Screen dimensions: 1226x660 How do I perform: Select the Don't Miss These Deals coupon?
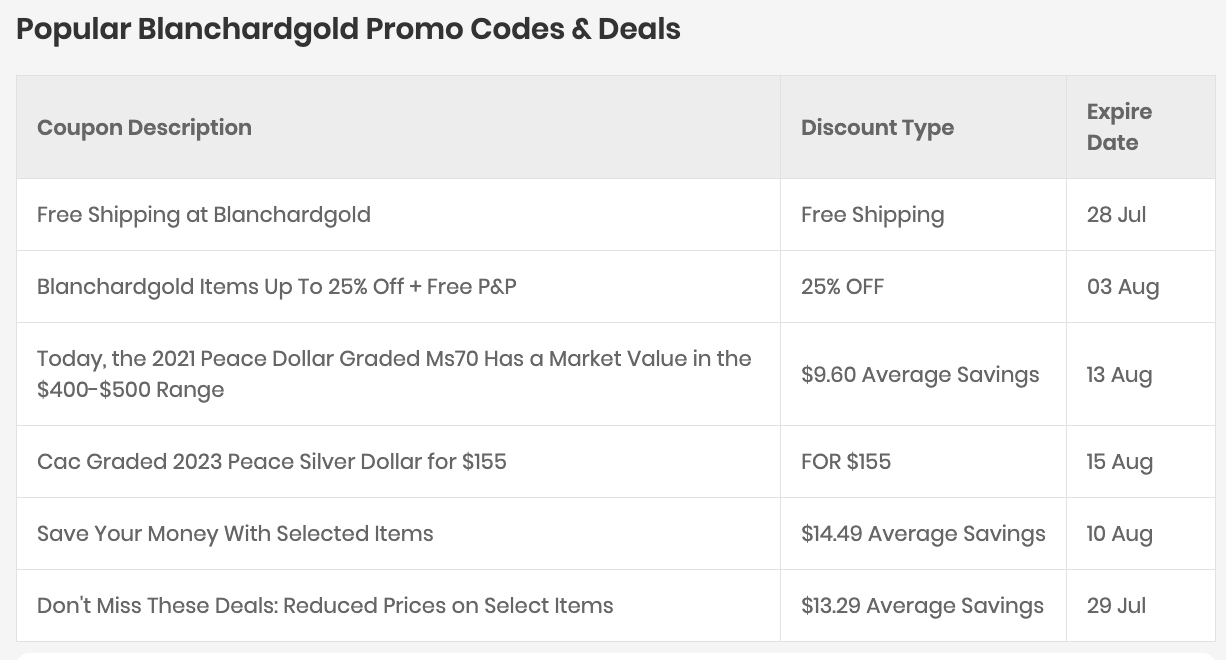[x=325, y=606]
